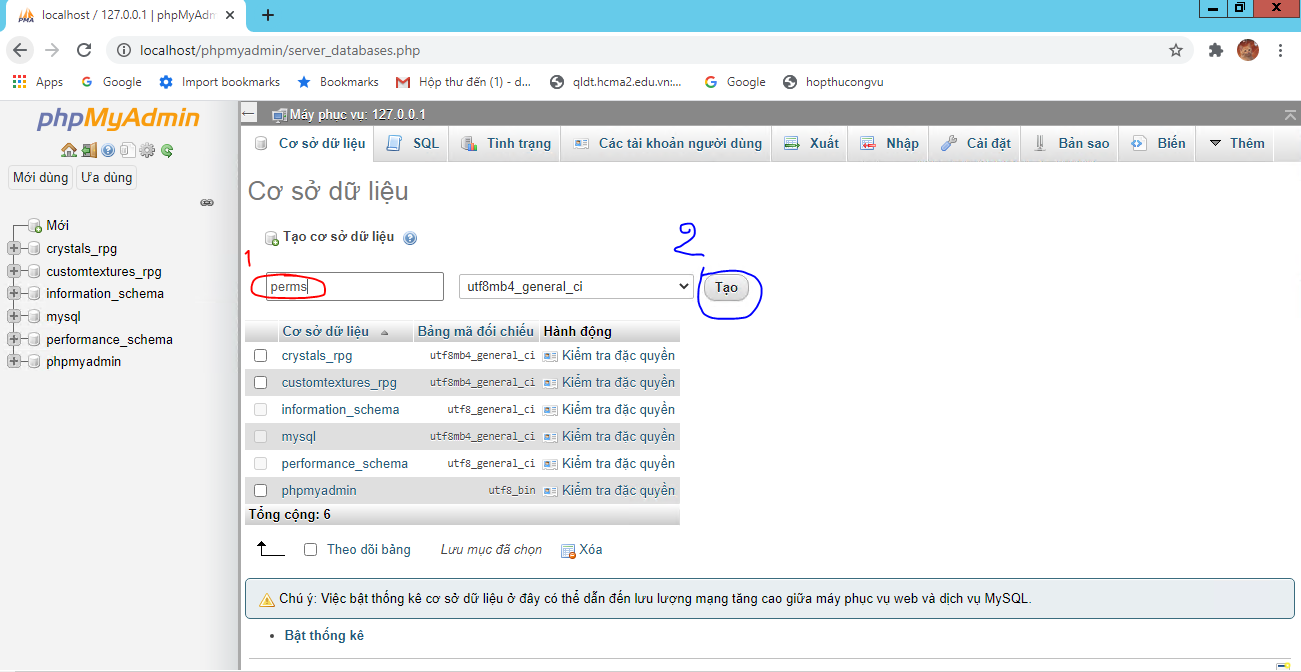
Task: Open Các tài khoản người dùng tab
Action: [x=667, y=143]
